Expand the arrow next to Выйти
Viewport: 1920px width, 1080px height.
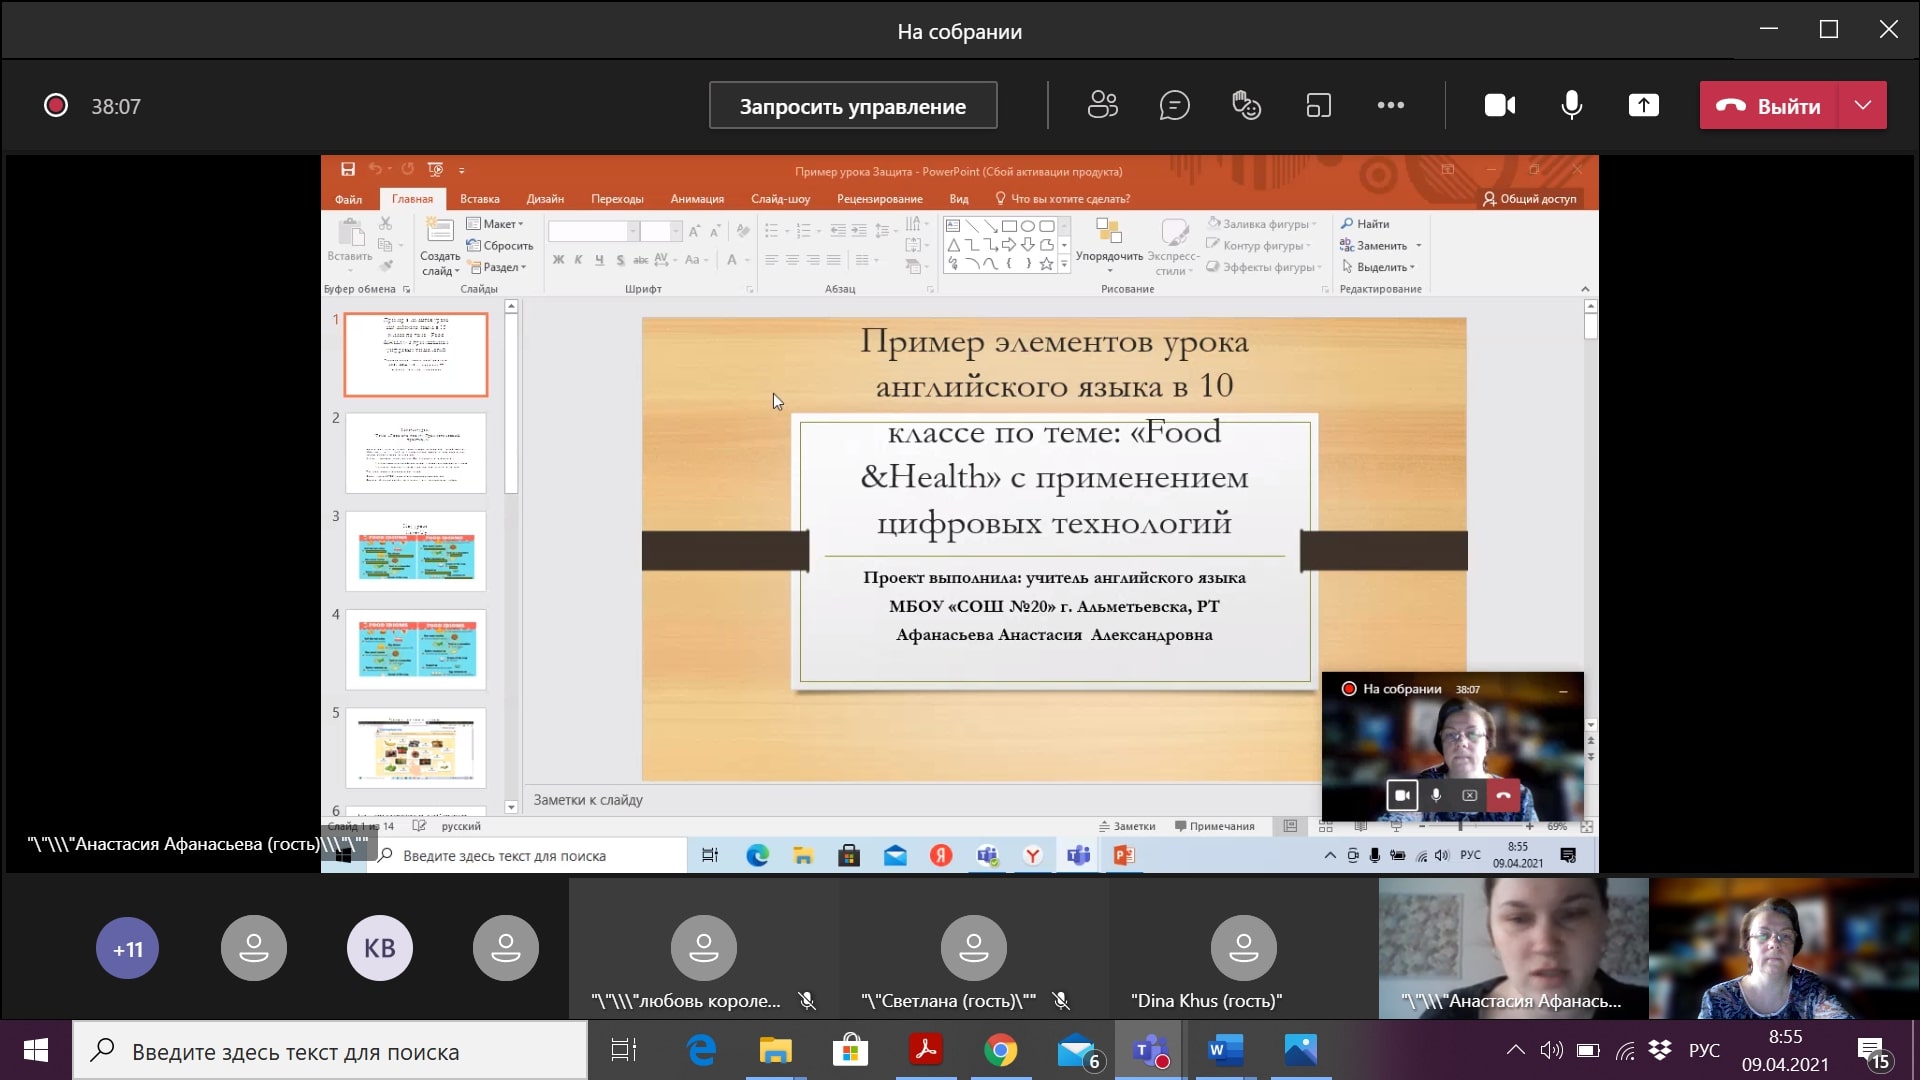coord(1862,105)
